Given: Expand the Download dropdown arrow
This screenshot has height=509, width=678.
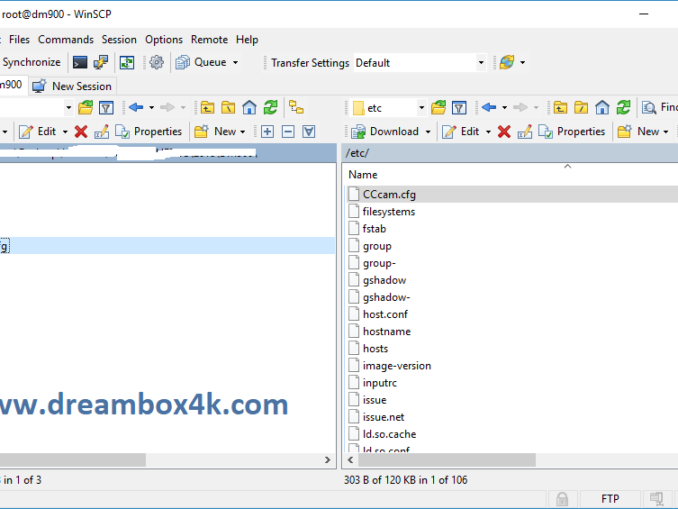Looking at the screenshot, I should tap(428, 132).
